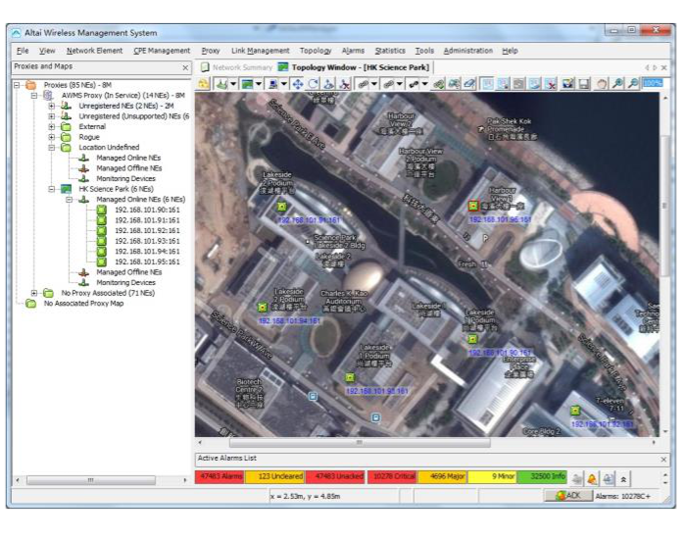Close the Proxies and Maps panel

coord(185,67)
